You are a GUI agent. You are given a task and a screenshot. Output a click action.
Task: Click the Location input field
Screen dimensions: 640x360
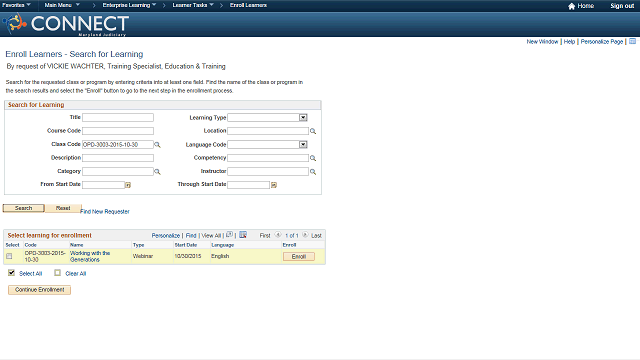(x=268, y=131)
